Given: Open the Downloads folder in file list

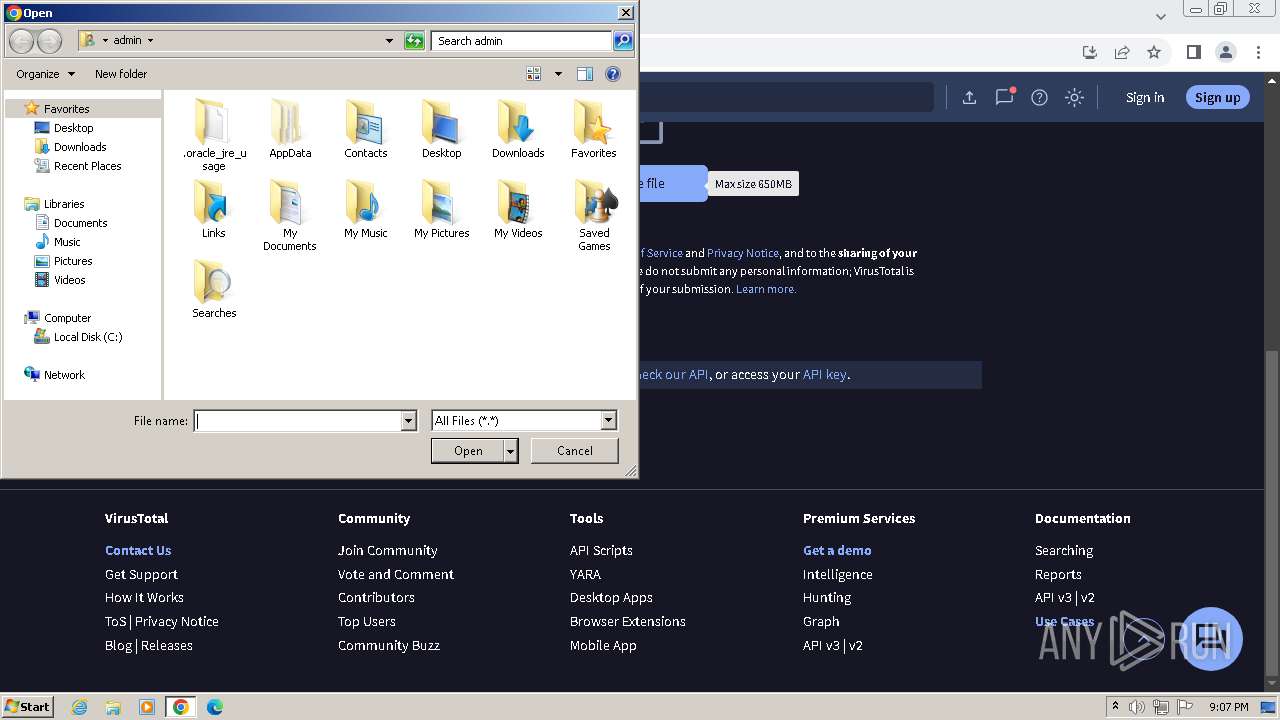Looking at the screenshot, I should click(518, 128).
